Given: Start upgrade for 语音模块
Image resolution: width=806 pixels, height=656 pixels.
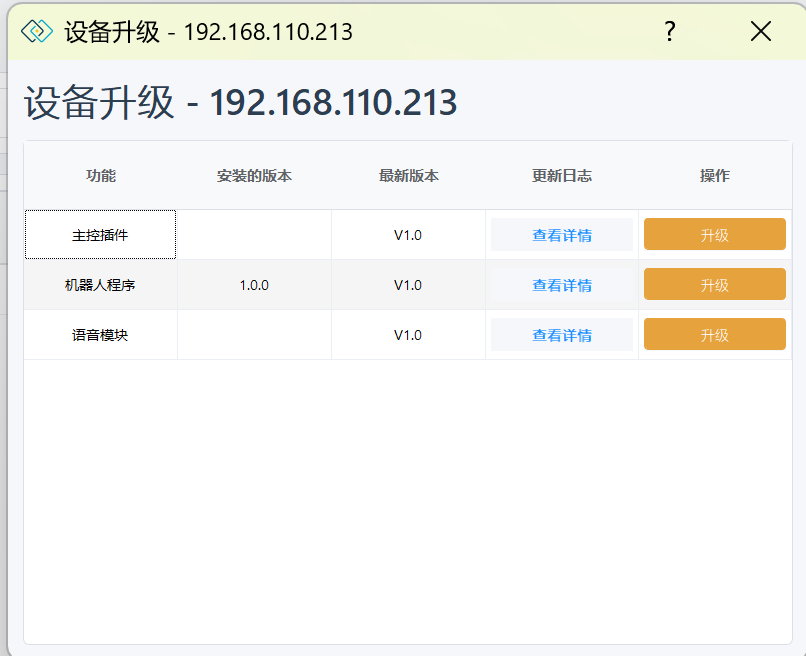Looking at the screenshot, I should click(x=714, y=335).
